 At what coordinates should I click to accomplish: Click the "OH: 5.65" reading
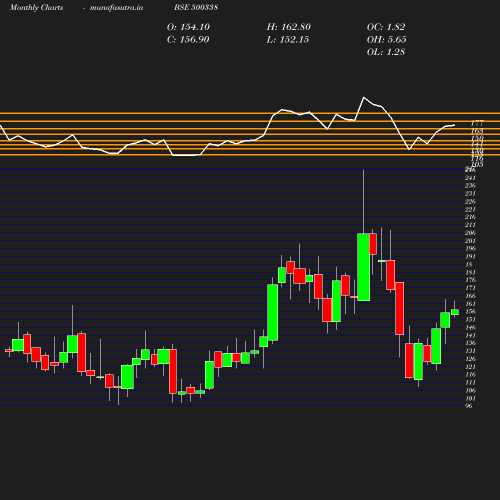coord(387,40)
